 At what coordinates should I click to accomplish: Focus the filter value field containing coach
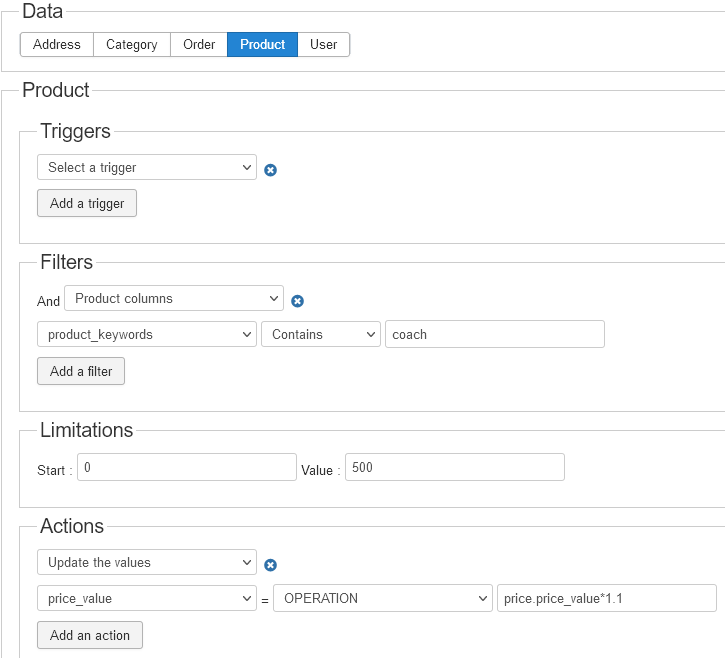[494, 334]
